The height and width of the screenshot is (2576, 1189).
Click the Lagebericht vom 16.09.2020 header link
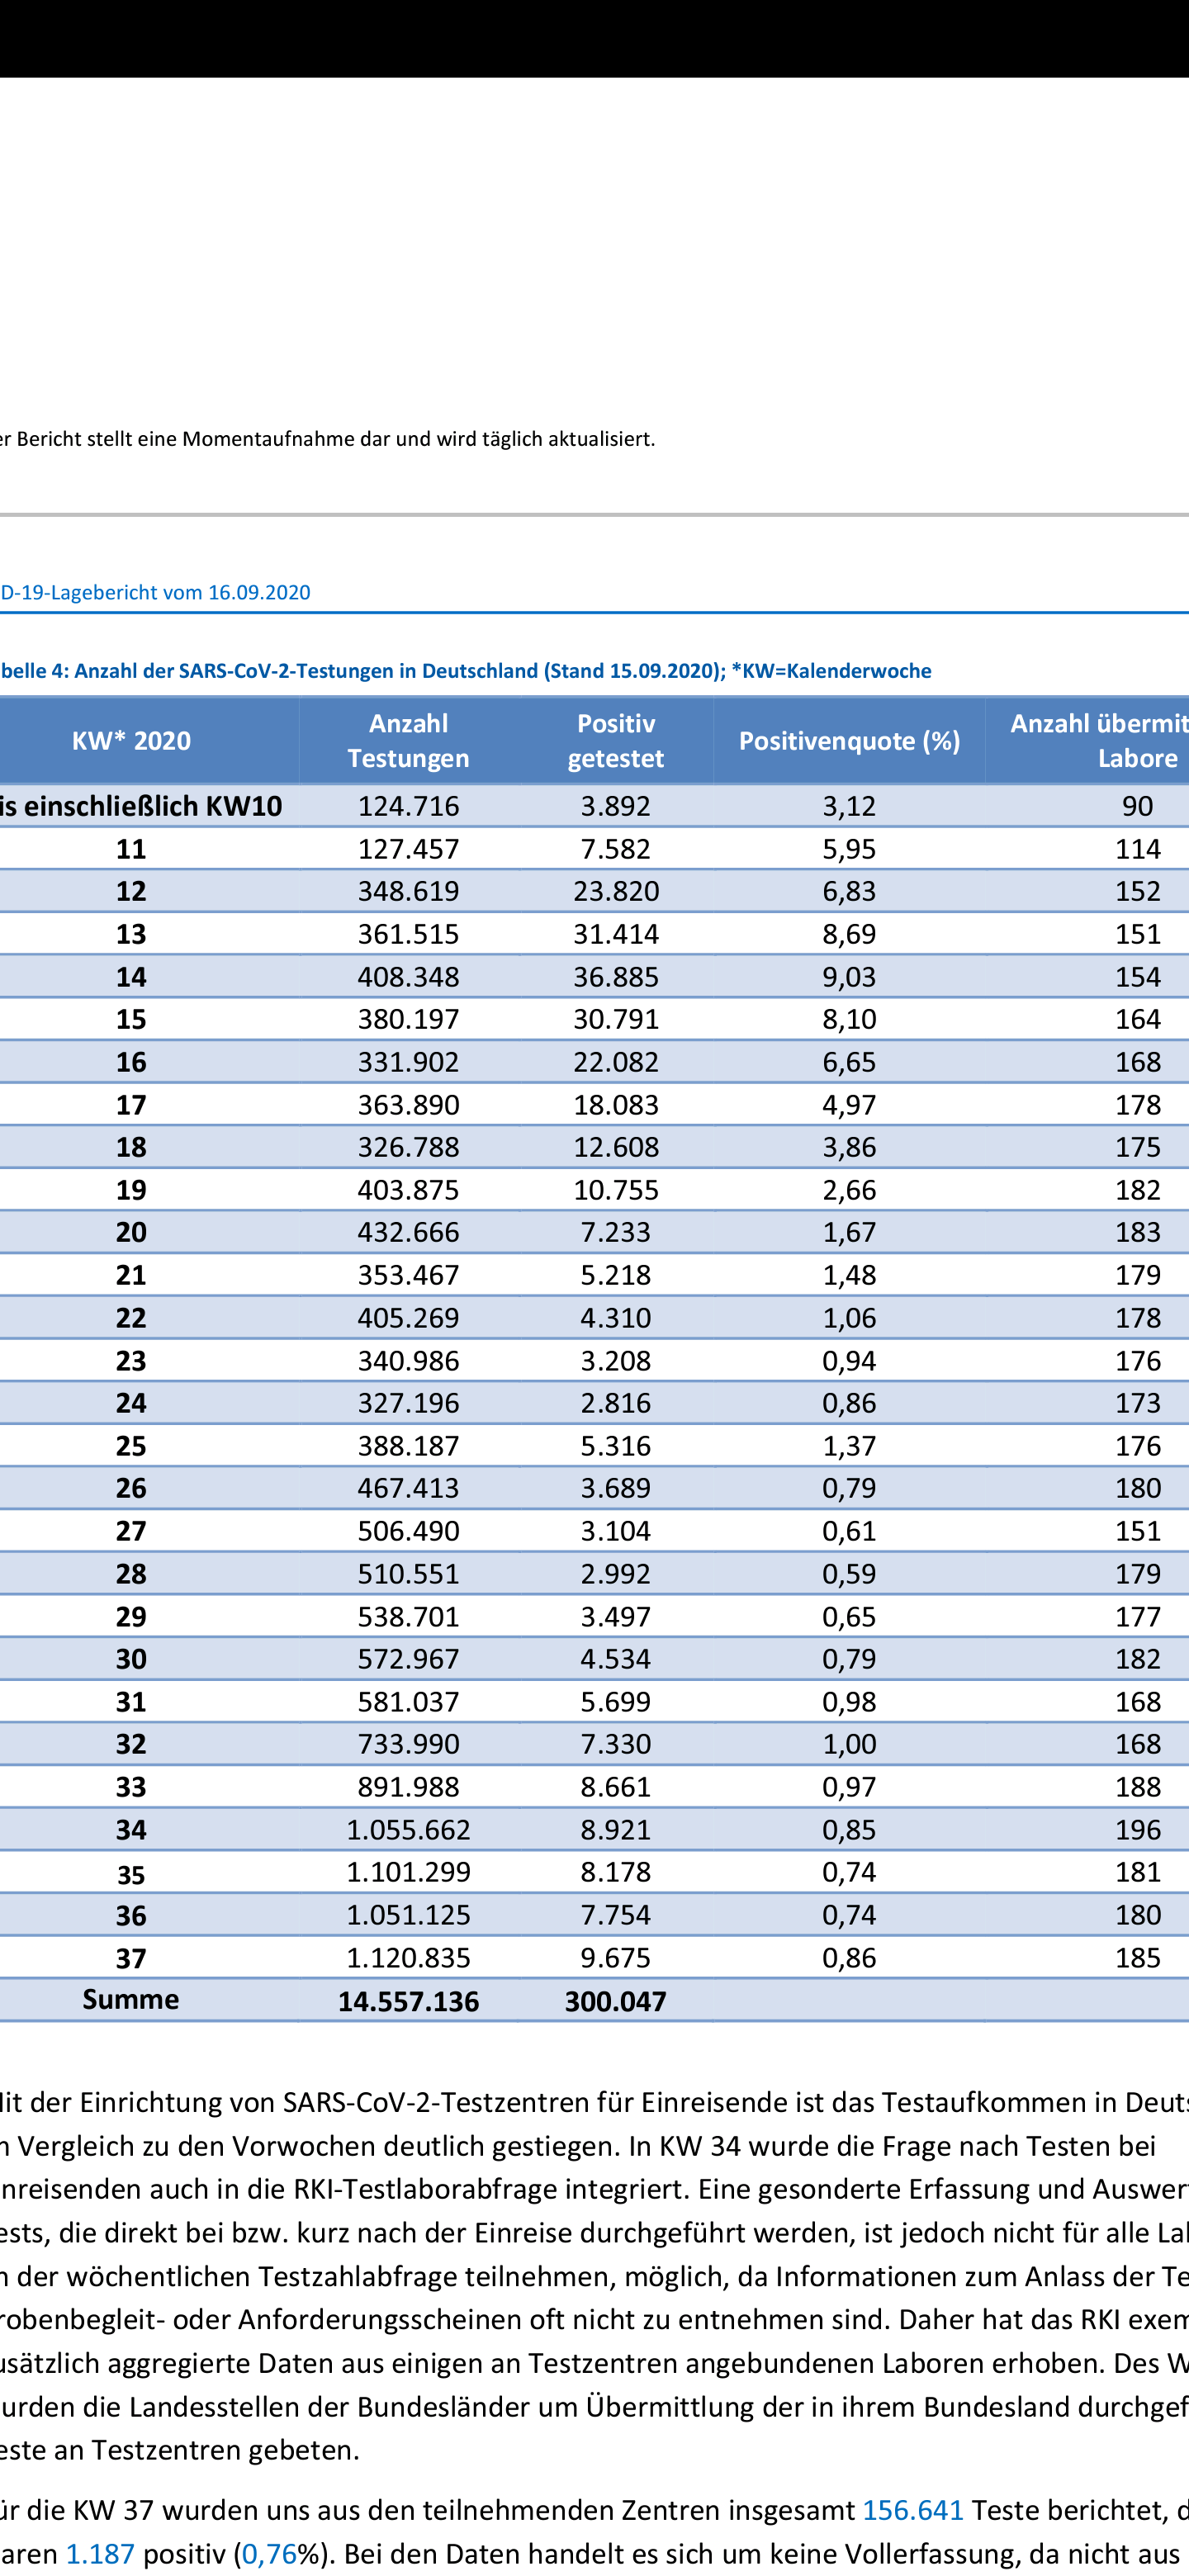pyautogui.click(x=155, y=592)
